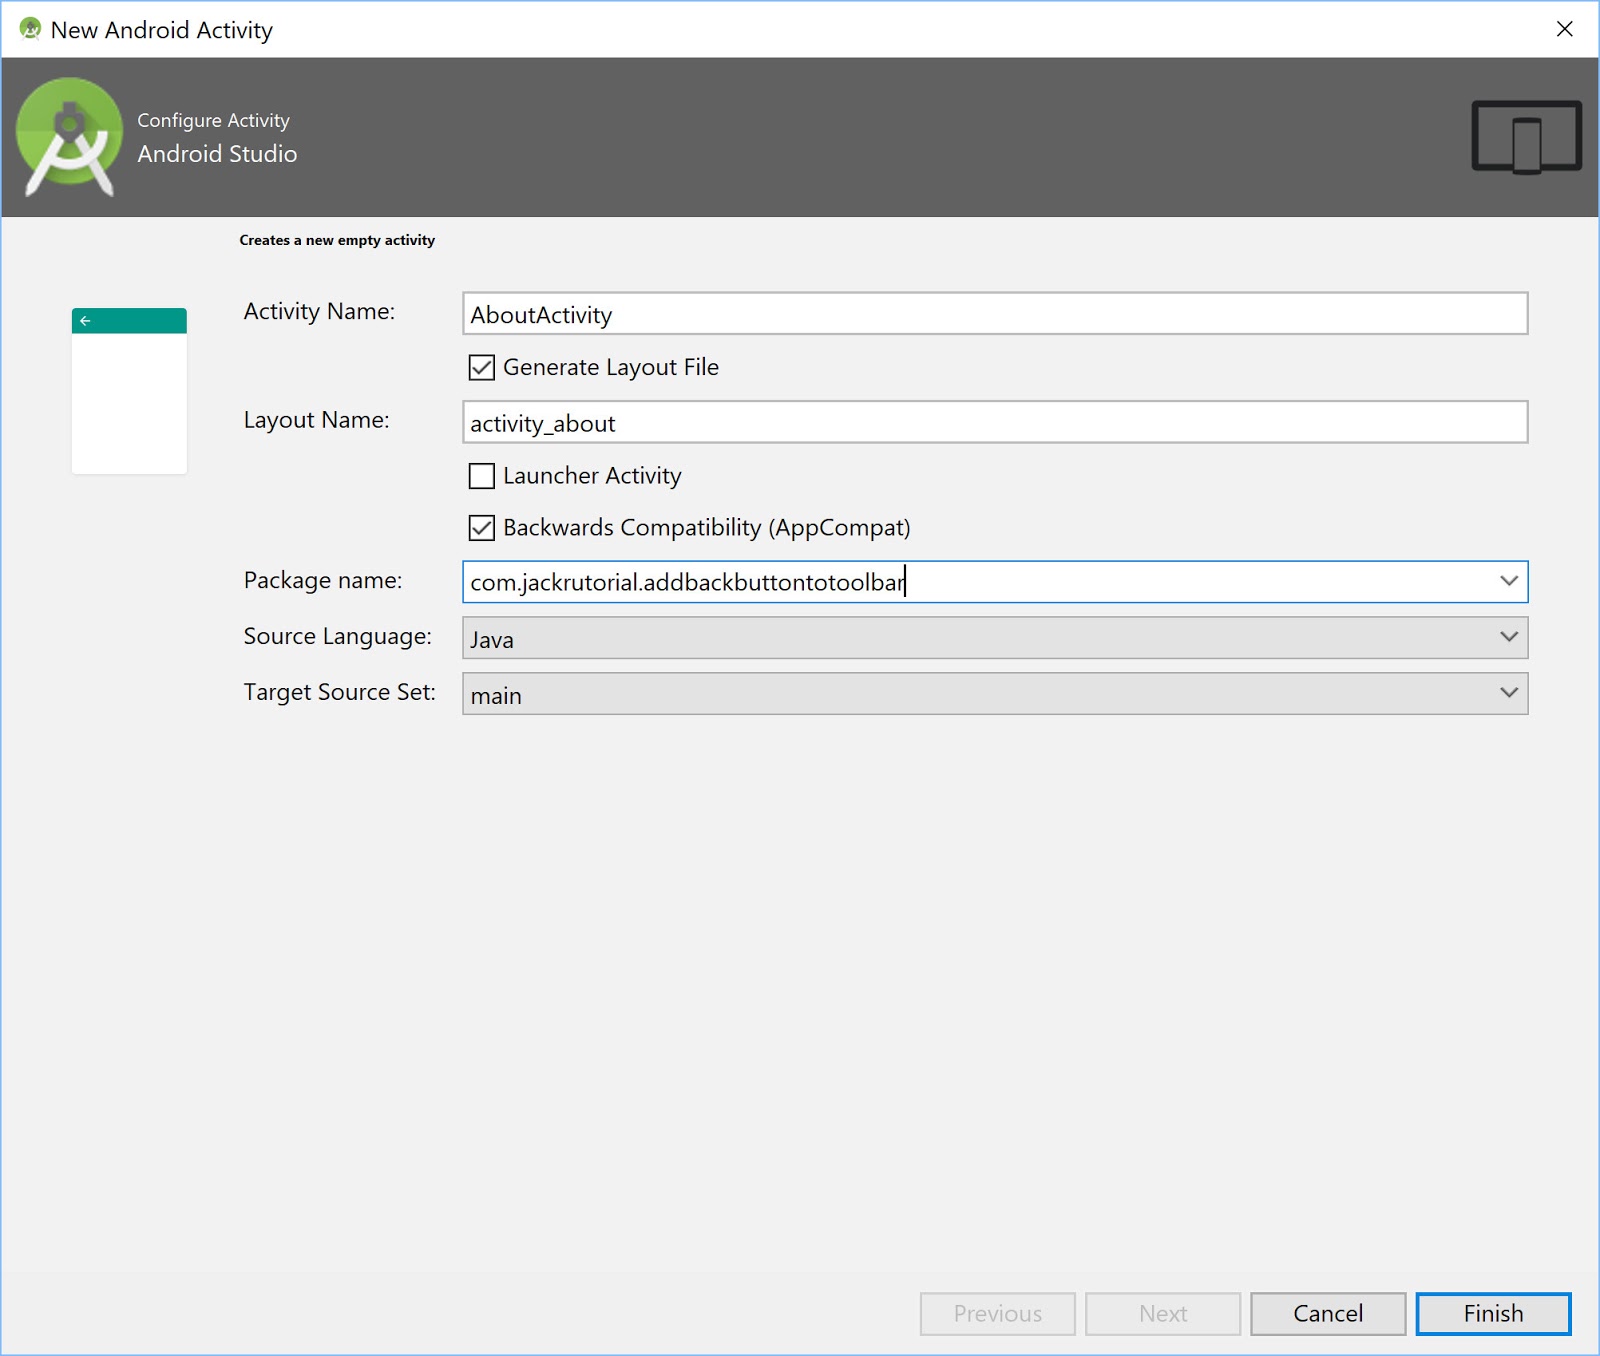This screenshot has width=1600, height=1356.
Task: Click the back arrow in activity preview
Action: (x=86, y=321)
